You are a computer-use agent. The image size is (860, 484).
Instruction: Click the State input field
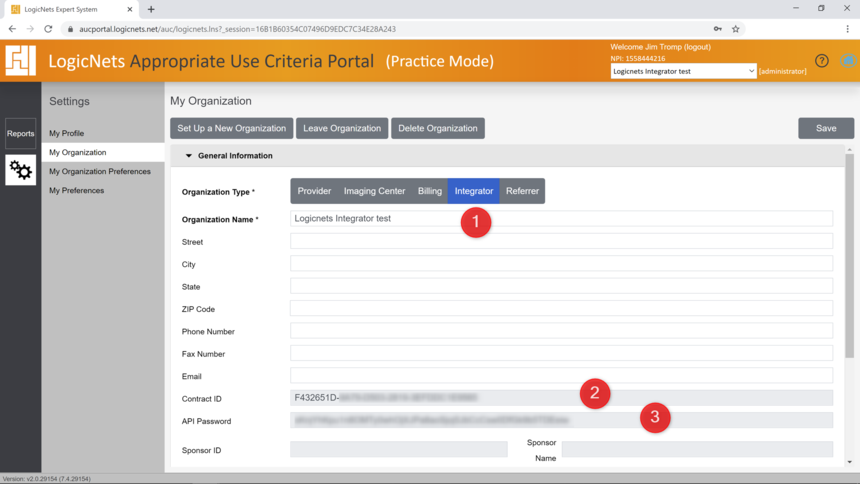point(562,286)
